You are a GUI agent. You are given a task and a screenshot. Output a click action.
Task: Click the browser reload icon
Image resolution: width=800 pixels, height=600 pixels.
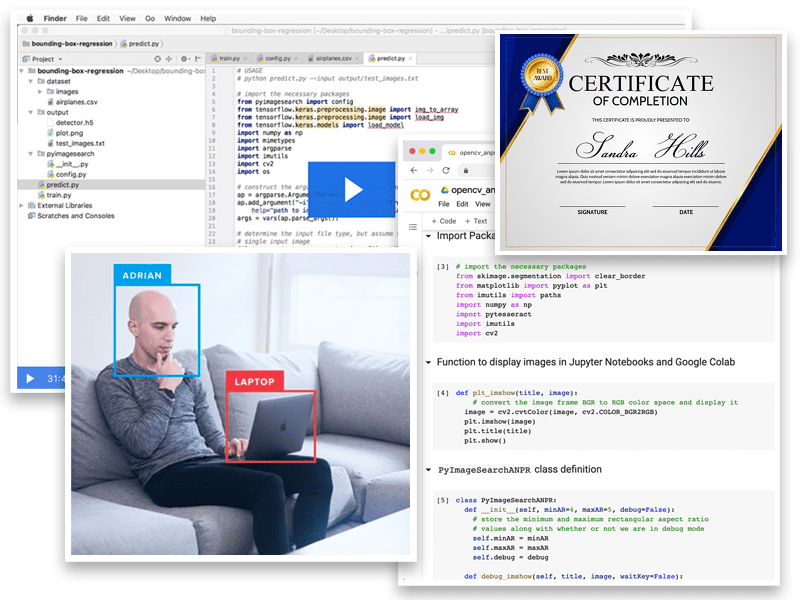(x=448, y=171)
